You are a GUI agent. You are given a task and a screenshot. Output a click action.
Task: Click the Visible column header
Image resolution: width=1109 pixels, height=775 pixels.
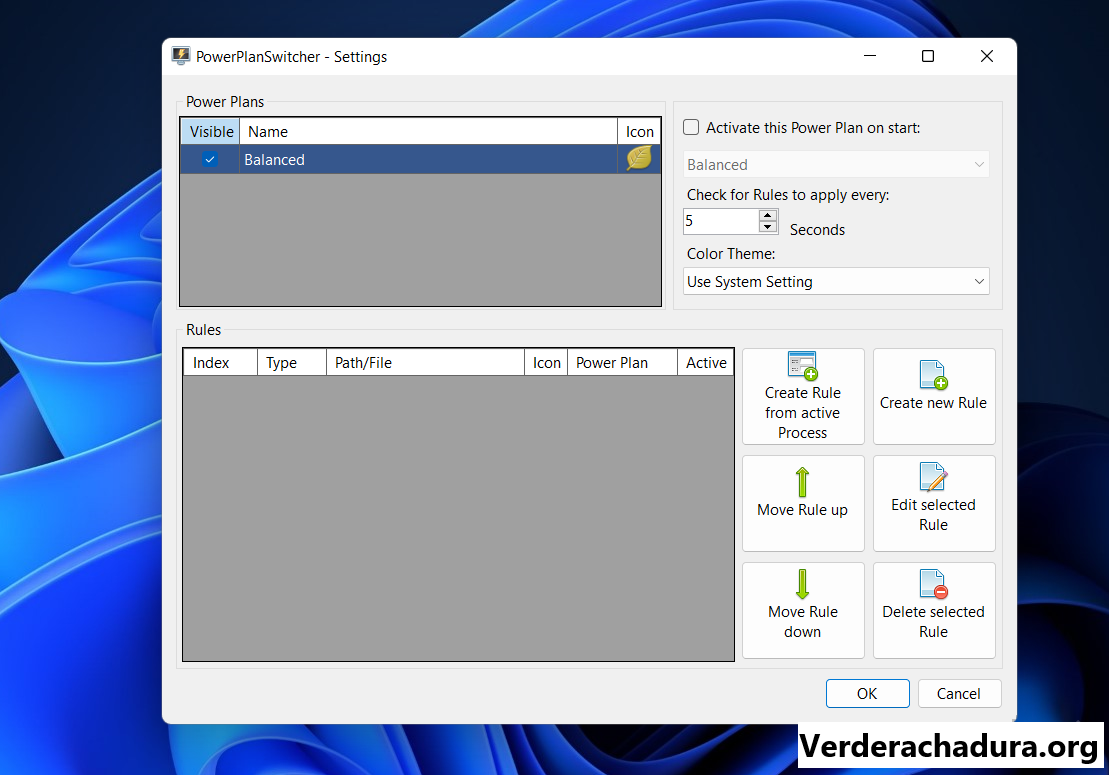click(x=211, y=132)
